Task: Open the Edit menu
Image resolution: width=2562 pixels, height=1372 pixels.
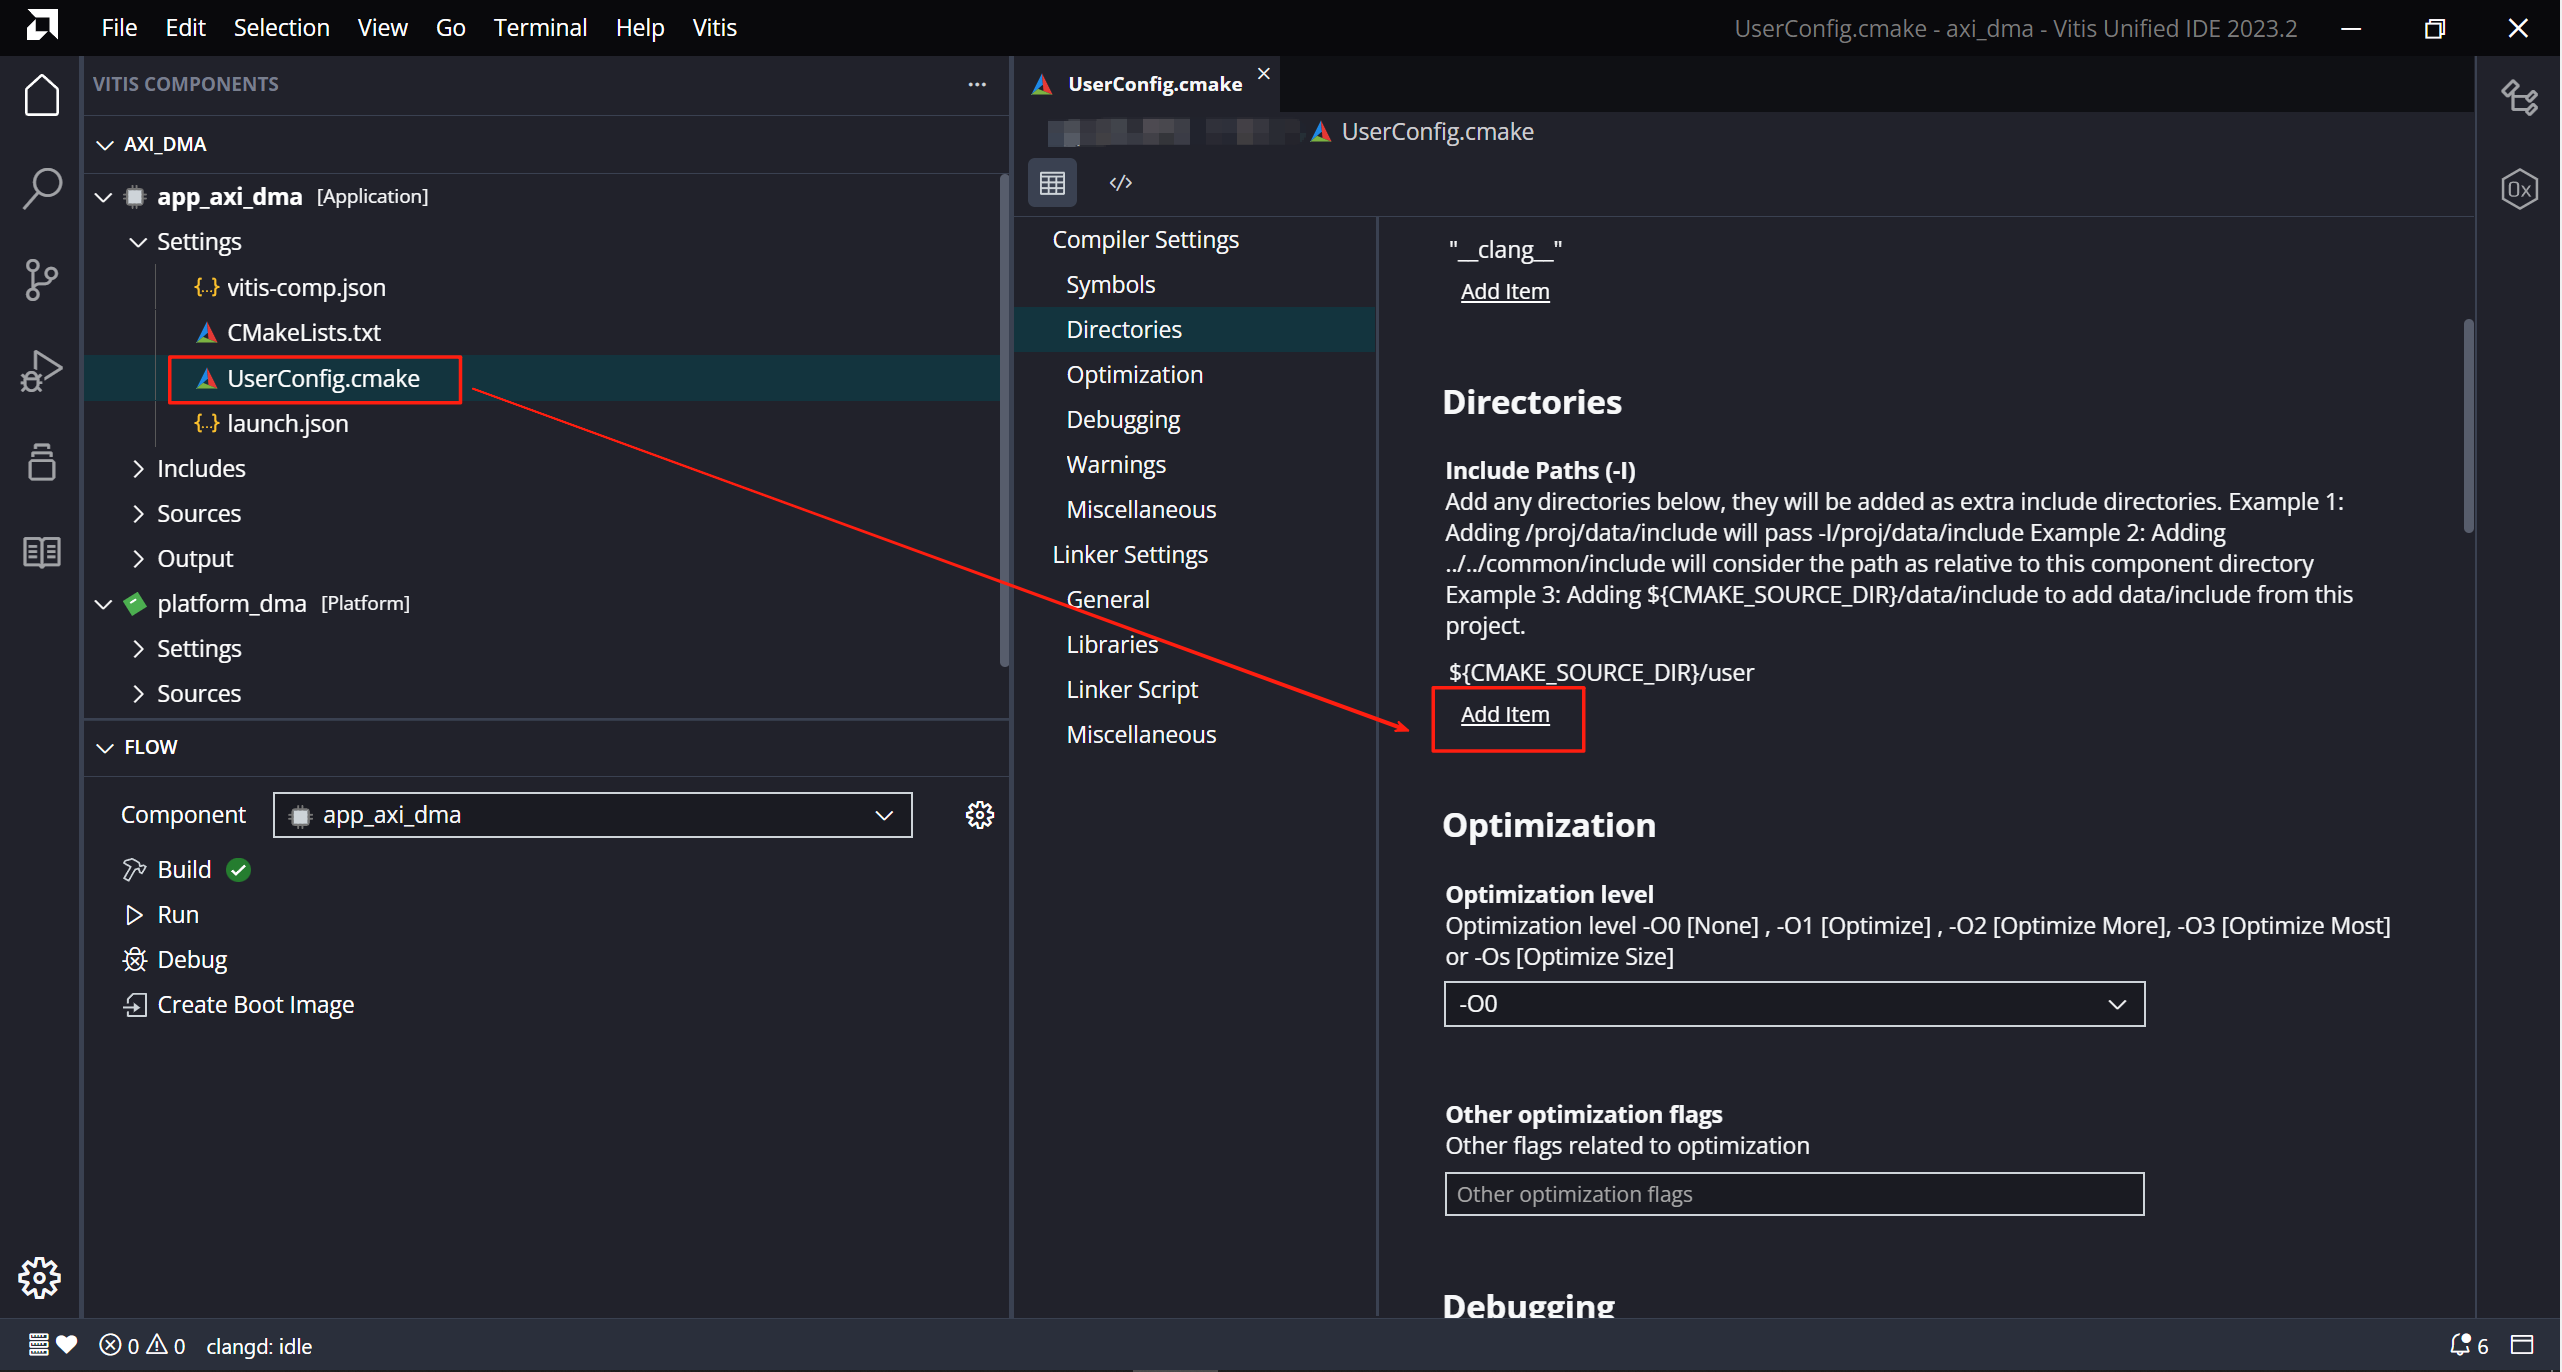Action: coord(185,27)
